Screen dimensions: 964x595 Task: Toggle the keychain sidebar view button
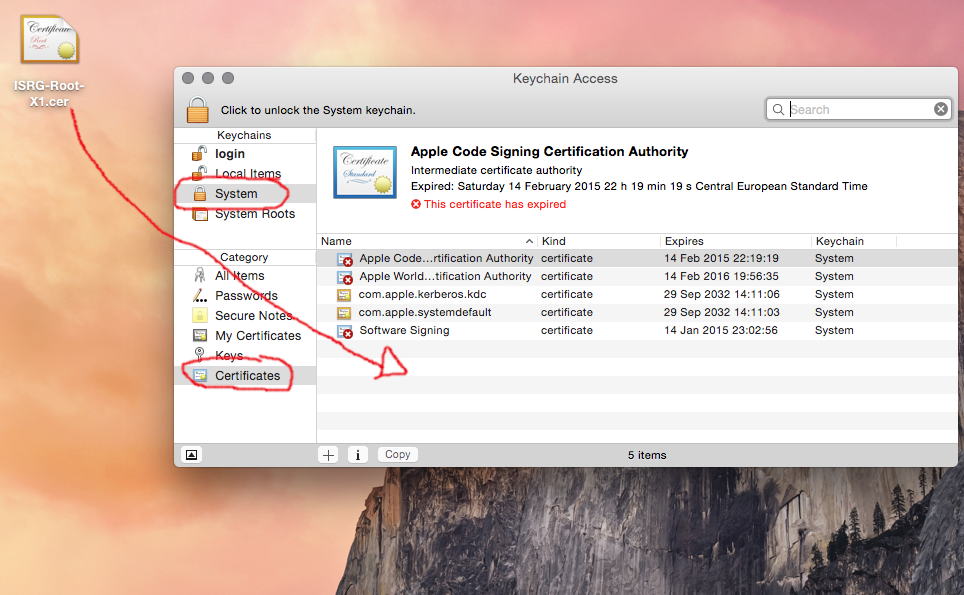coord(192,455)
